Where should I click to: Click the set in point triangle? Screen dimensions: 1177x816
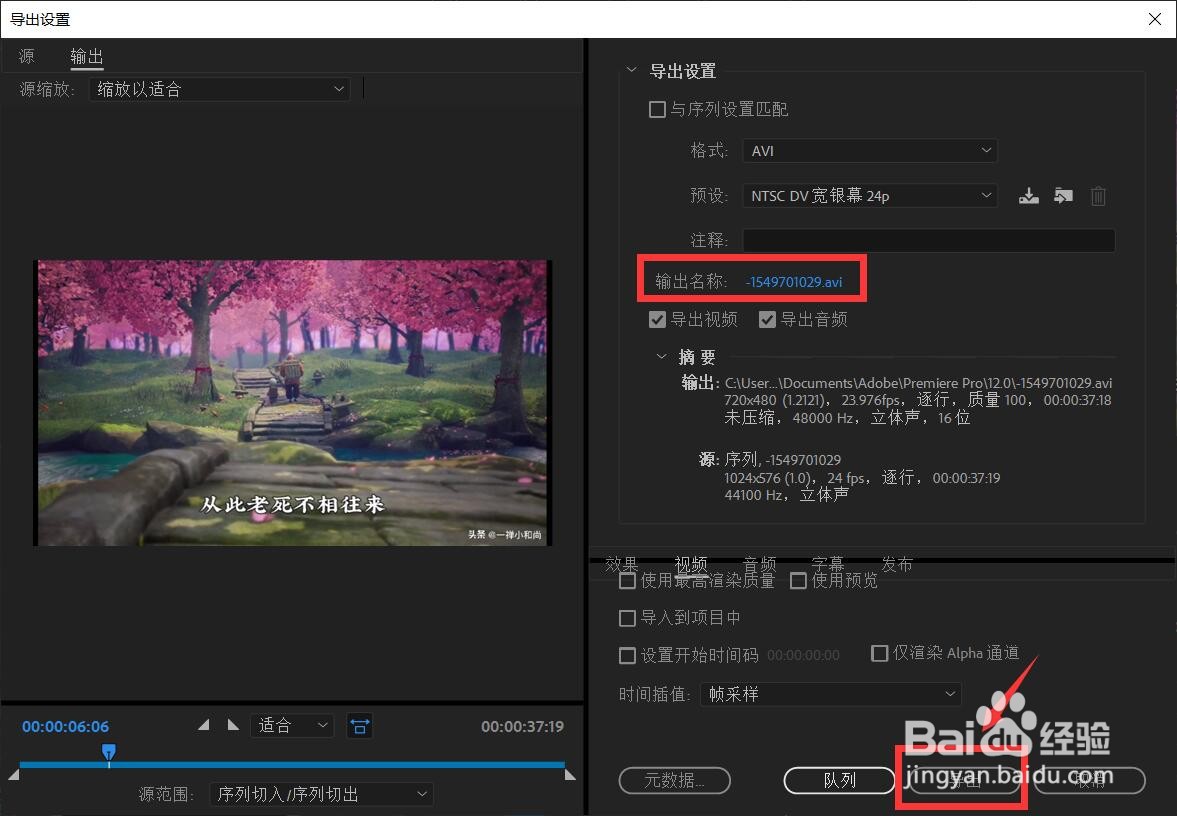click(x=203, y=725)
